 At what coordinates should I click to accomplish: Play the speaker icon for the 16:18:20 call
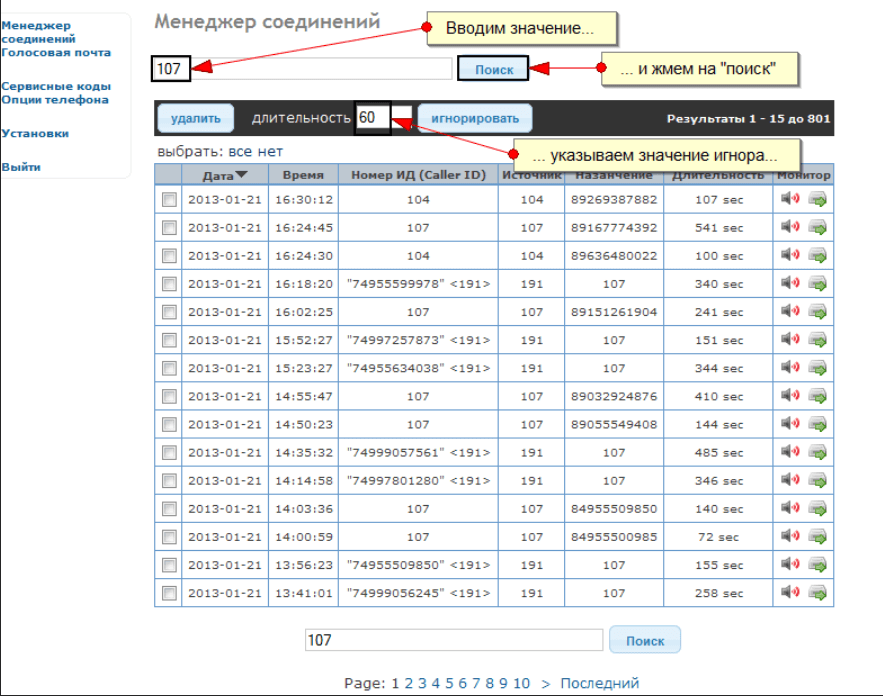(790, 283)
